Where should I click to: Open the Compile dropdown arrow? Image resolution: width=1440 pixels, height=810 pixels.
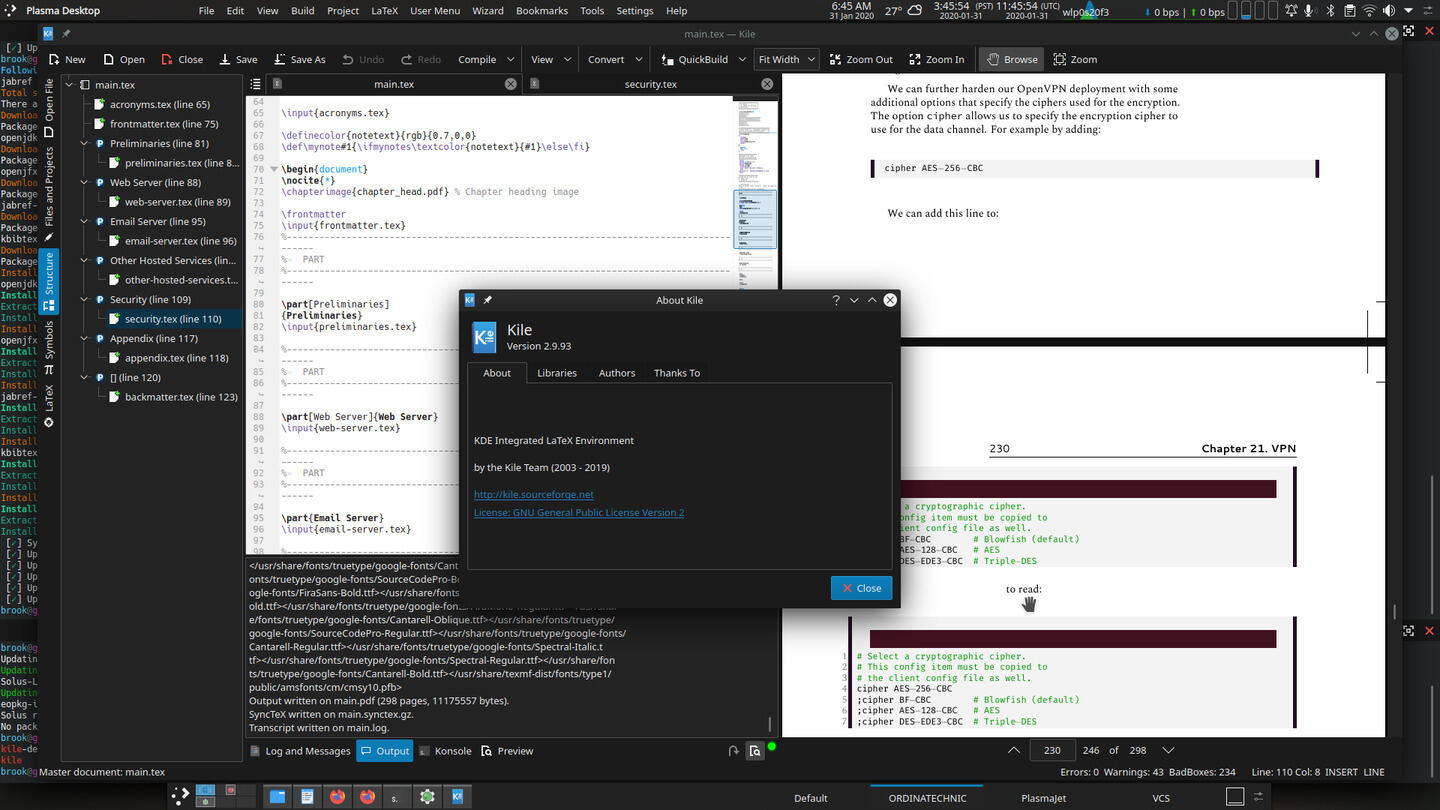pos(511,59)
